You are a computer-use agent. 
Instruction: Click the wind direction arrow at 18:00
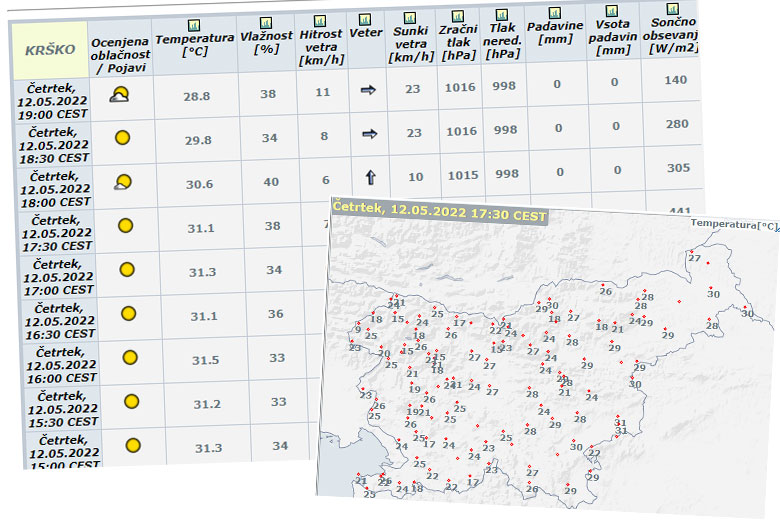369,178
